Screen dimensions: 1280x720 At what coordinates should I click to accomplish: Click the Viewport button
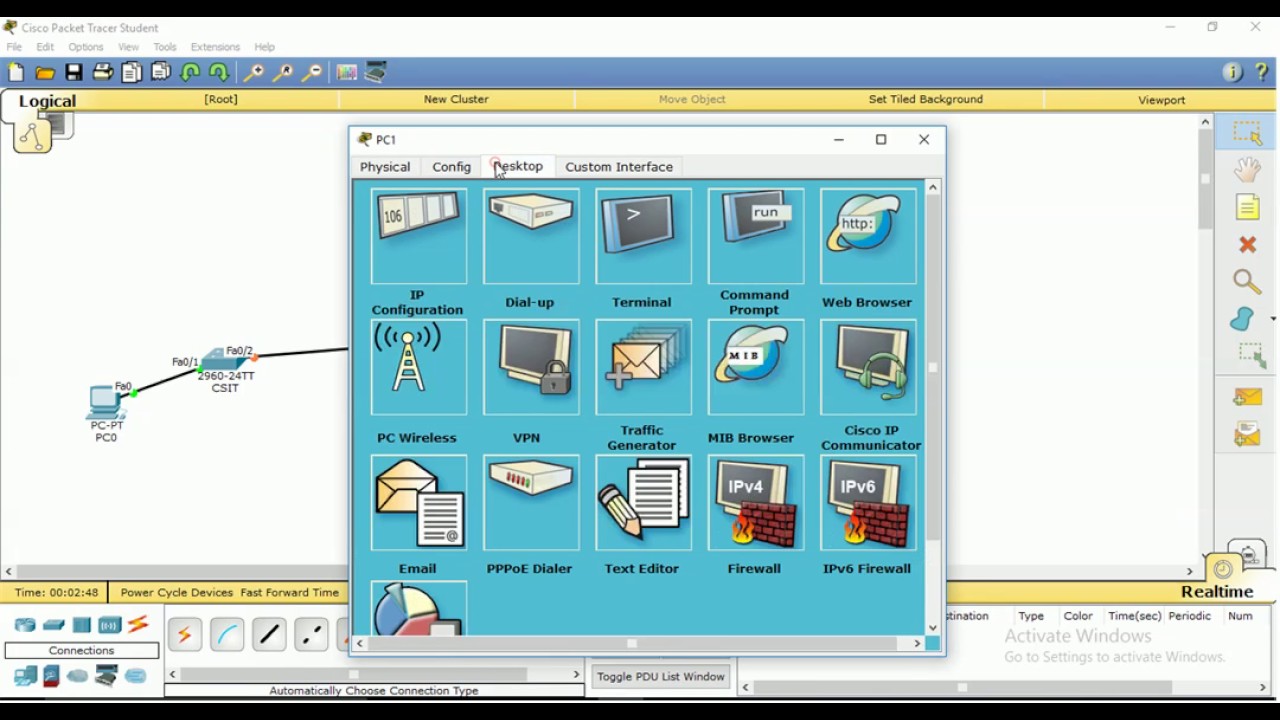[1161, 100]
